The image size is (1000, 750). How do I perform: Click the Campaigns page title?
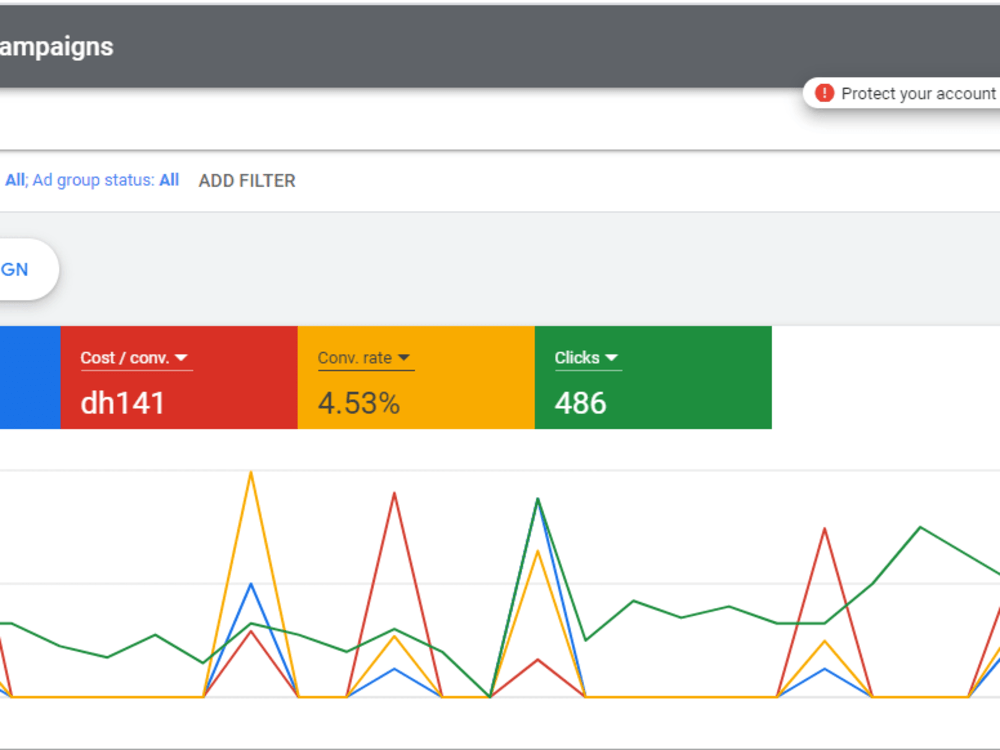(x=57, y=47)
